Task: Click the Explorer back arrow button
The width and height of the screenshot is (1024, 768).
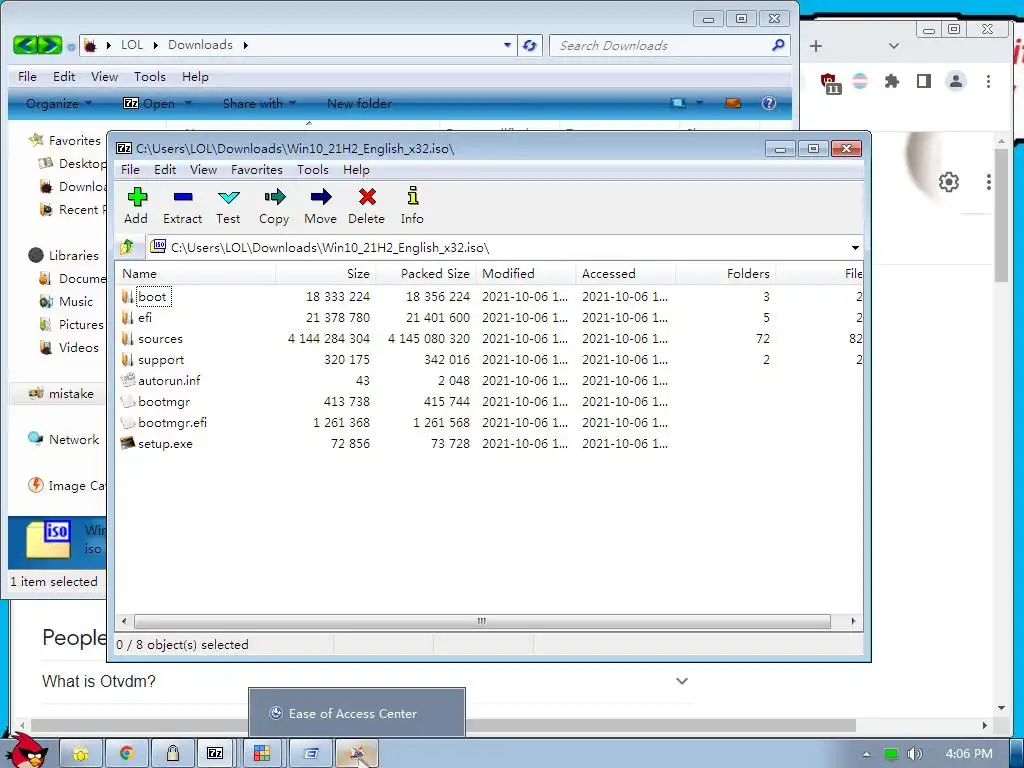Action: 25,45
